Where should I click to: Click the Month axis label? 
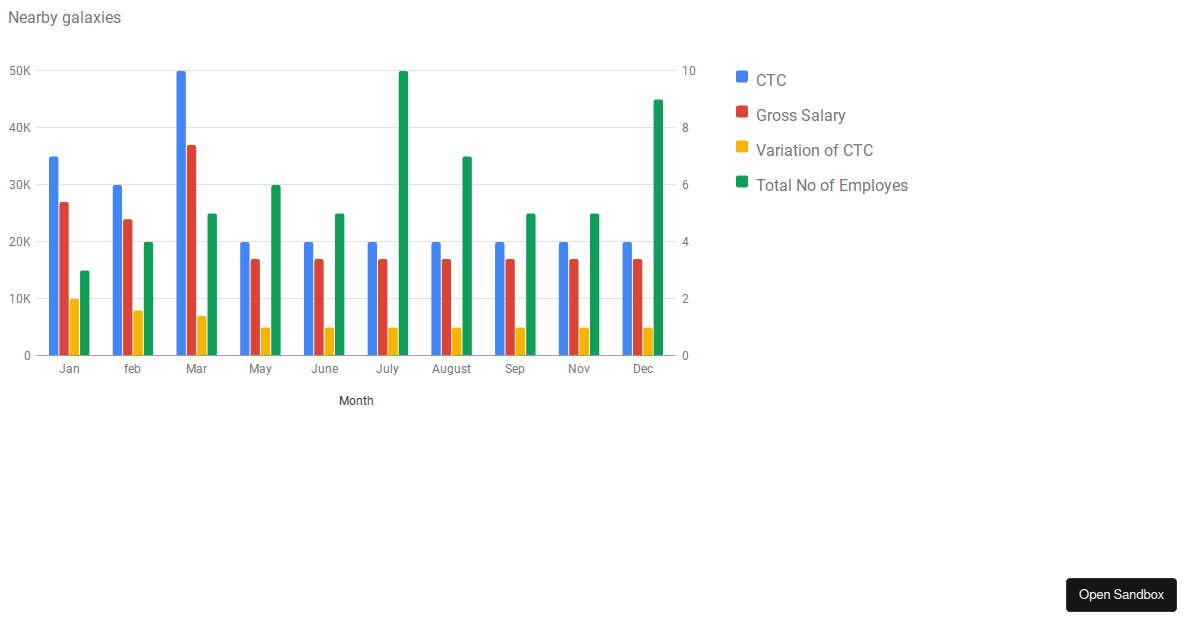click(x=356, y=400)
